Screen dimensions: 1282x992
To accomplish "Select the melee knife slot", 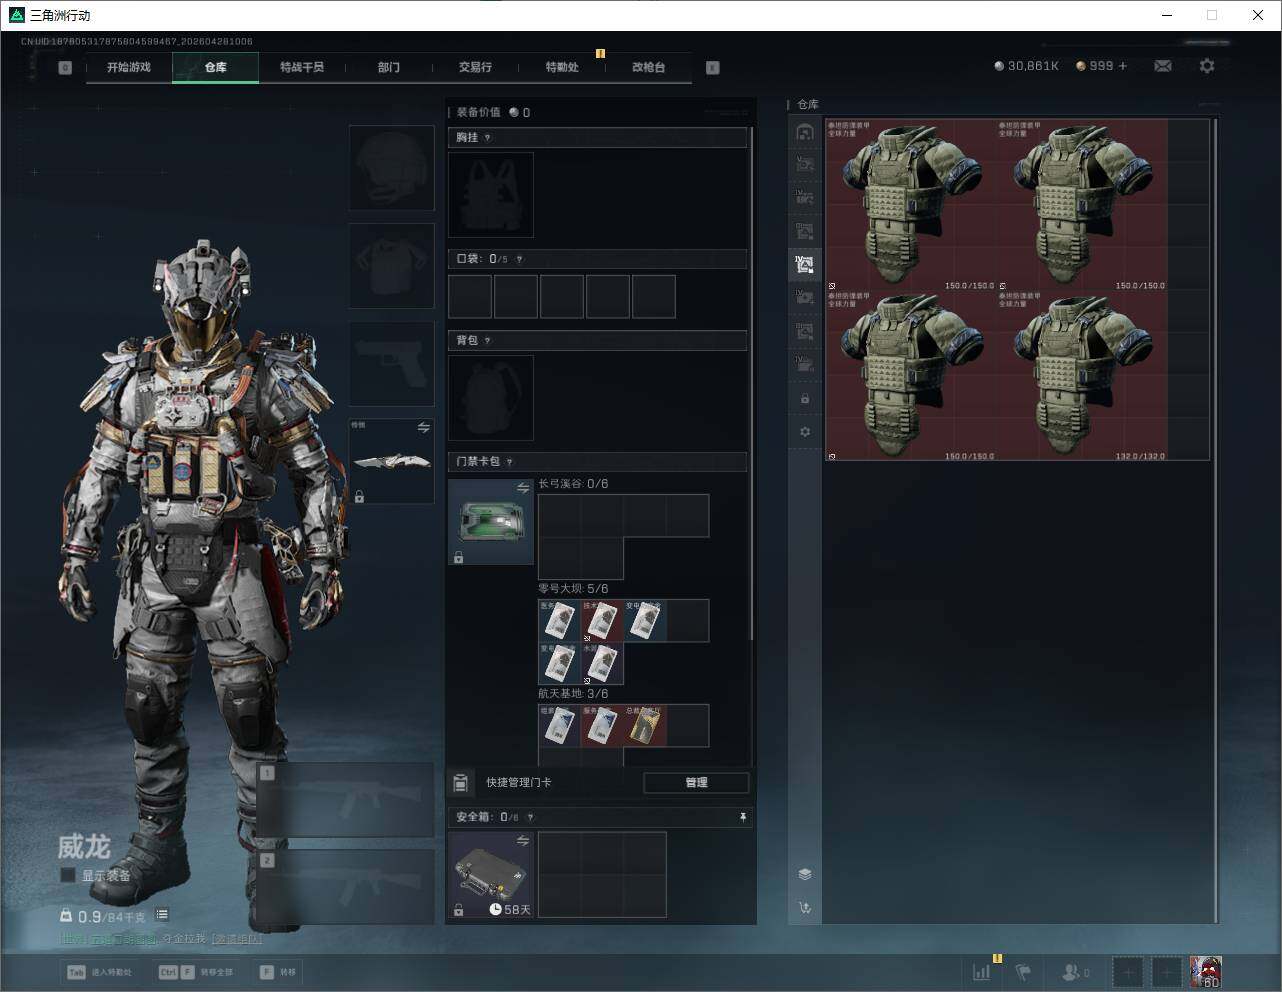I will [x=391, y=461].
